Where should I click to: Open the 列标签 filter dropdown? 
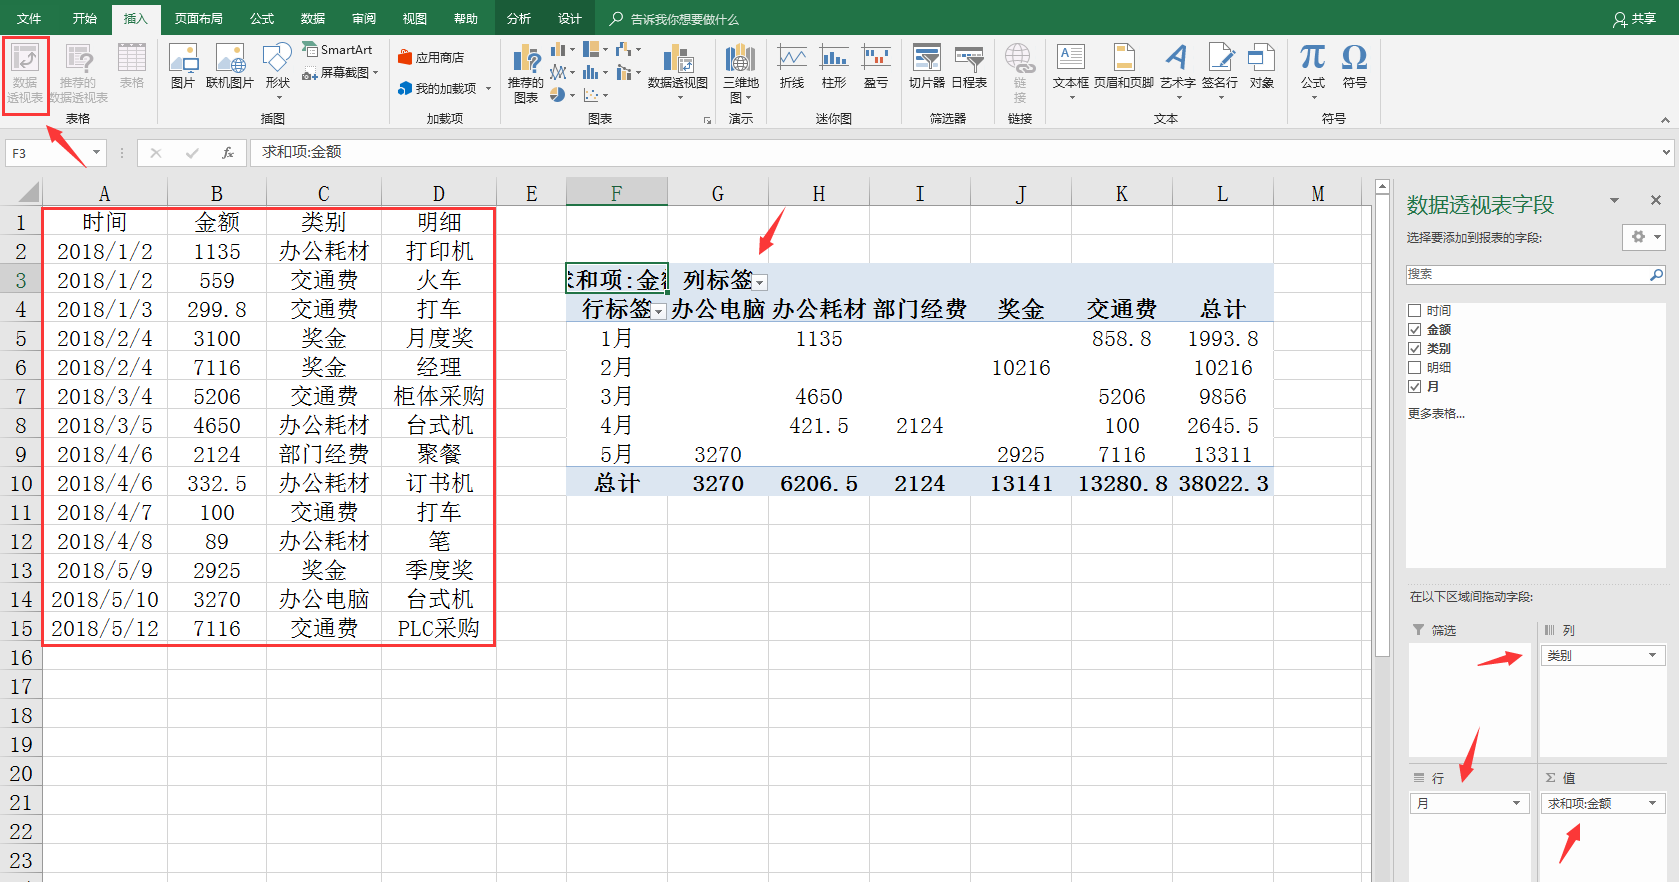tap(760, 283)
